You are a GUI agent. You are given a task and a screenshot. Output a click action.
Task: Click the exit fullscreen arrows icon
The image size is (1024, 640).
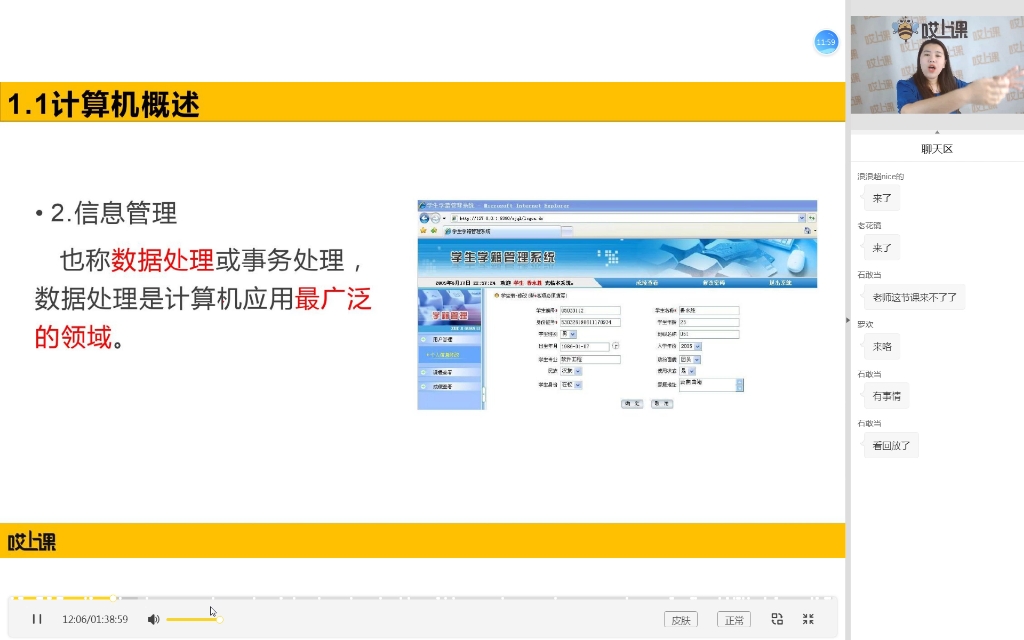(808, 619)
